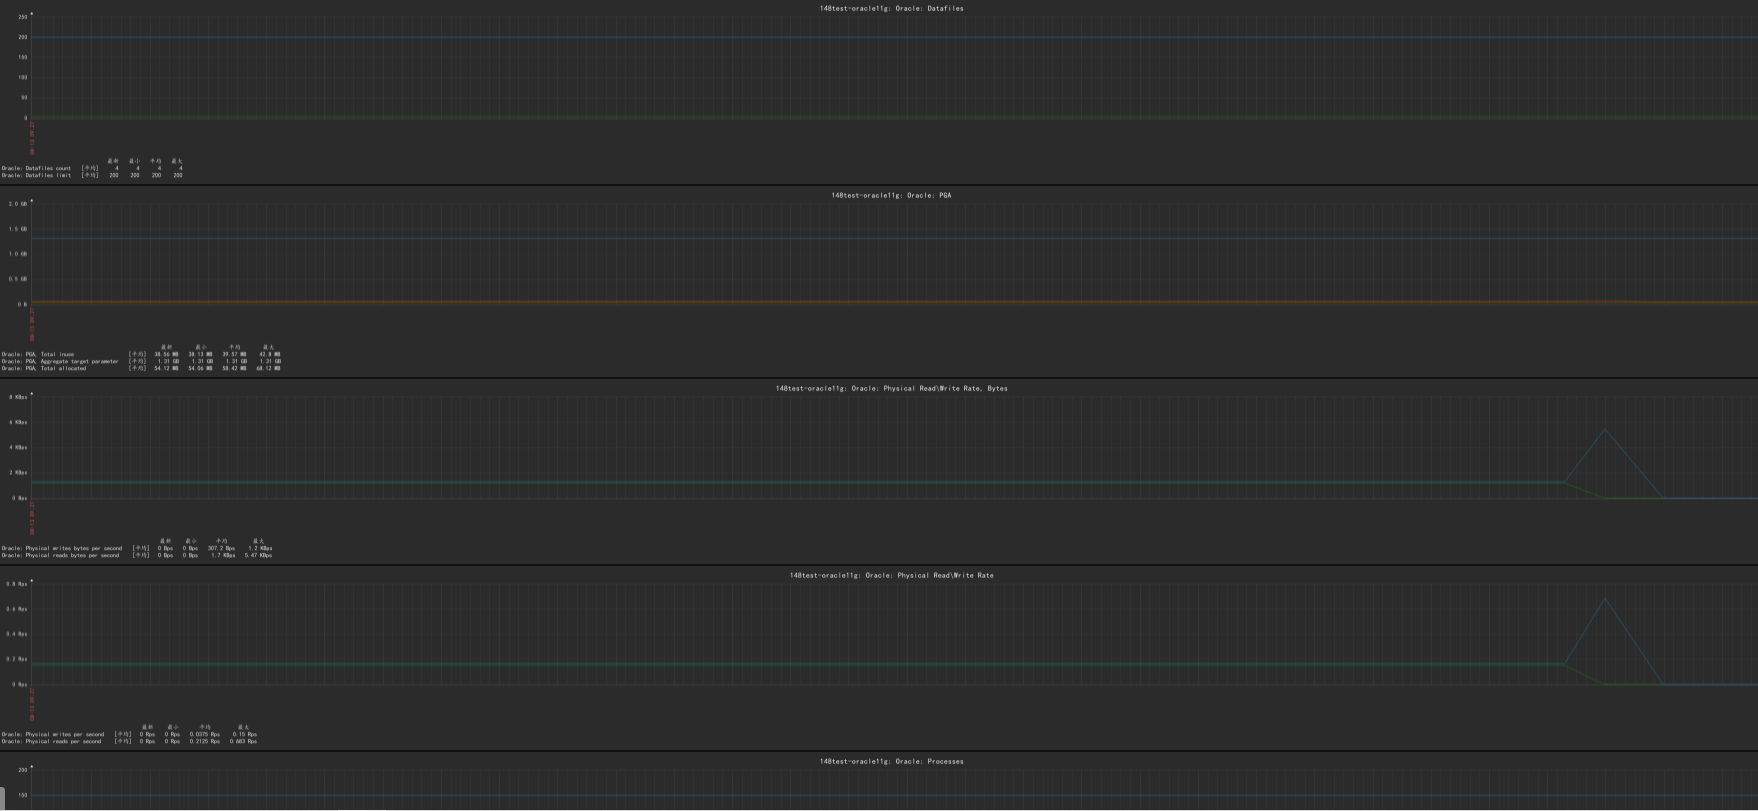Click the "1.2 KBps" maximum writes value
The height and width of the screenshot is (811, 1758).
(x=260, y=548)
